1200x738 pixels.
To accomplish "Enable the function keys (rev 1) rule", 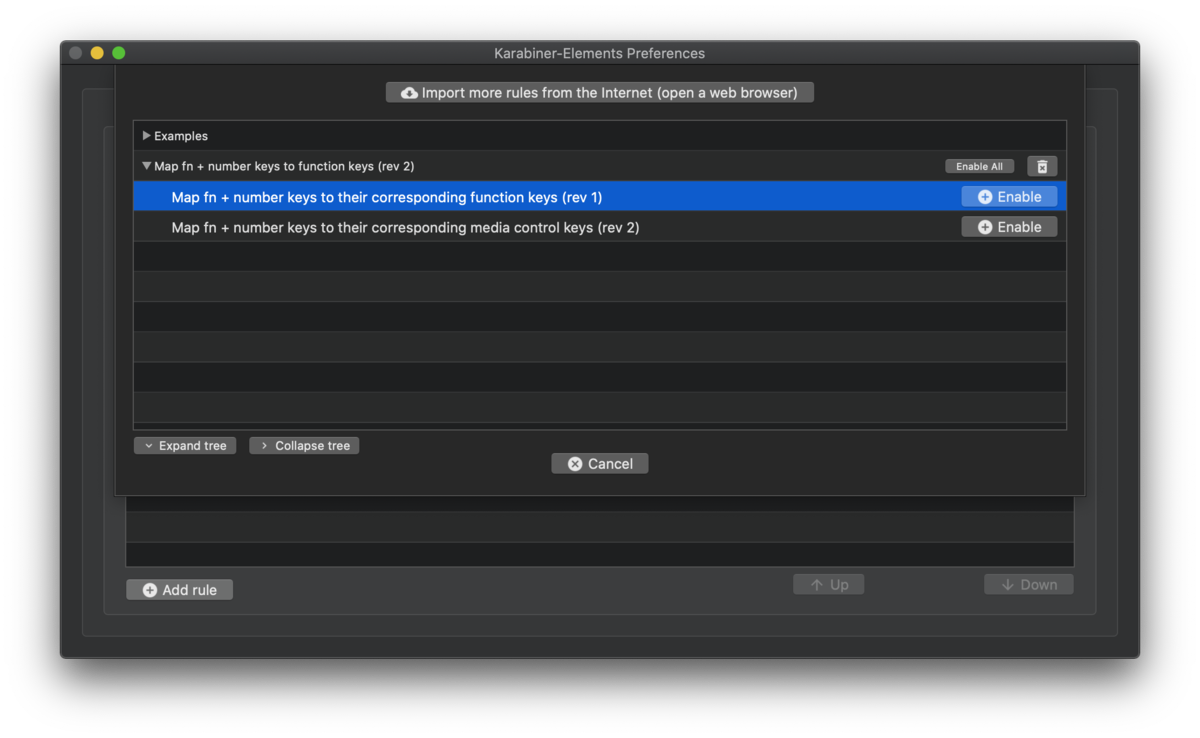I will pyautogui.click(x=1009, y=197).
